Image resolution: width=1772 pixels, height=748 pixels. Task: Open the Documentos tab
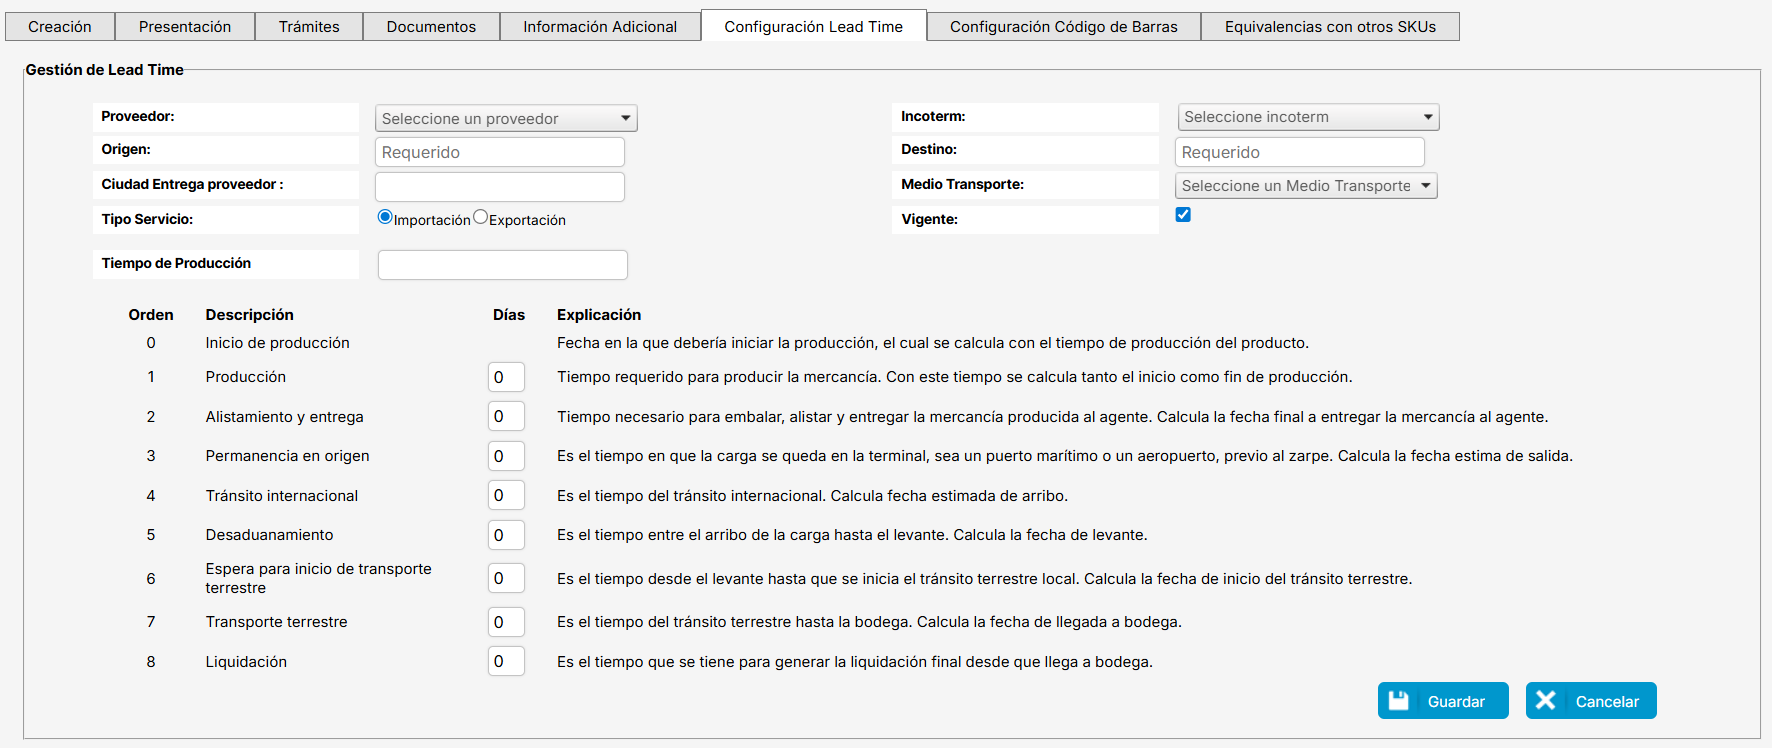point(431,27)
